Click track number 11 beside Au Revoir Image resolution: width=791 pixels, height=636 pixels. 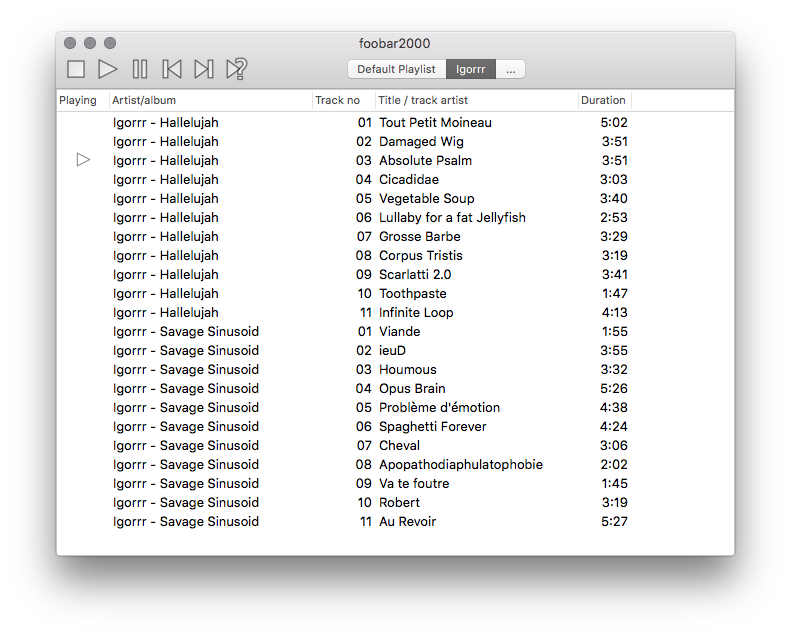[x=365, y=522]
